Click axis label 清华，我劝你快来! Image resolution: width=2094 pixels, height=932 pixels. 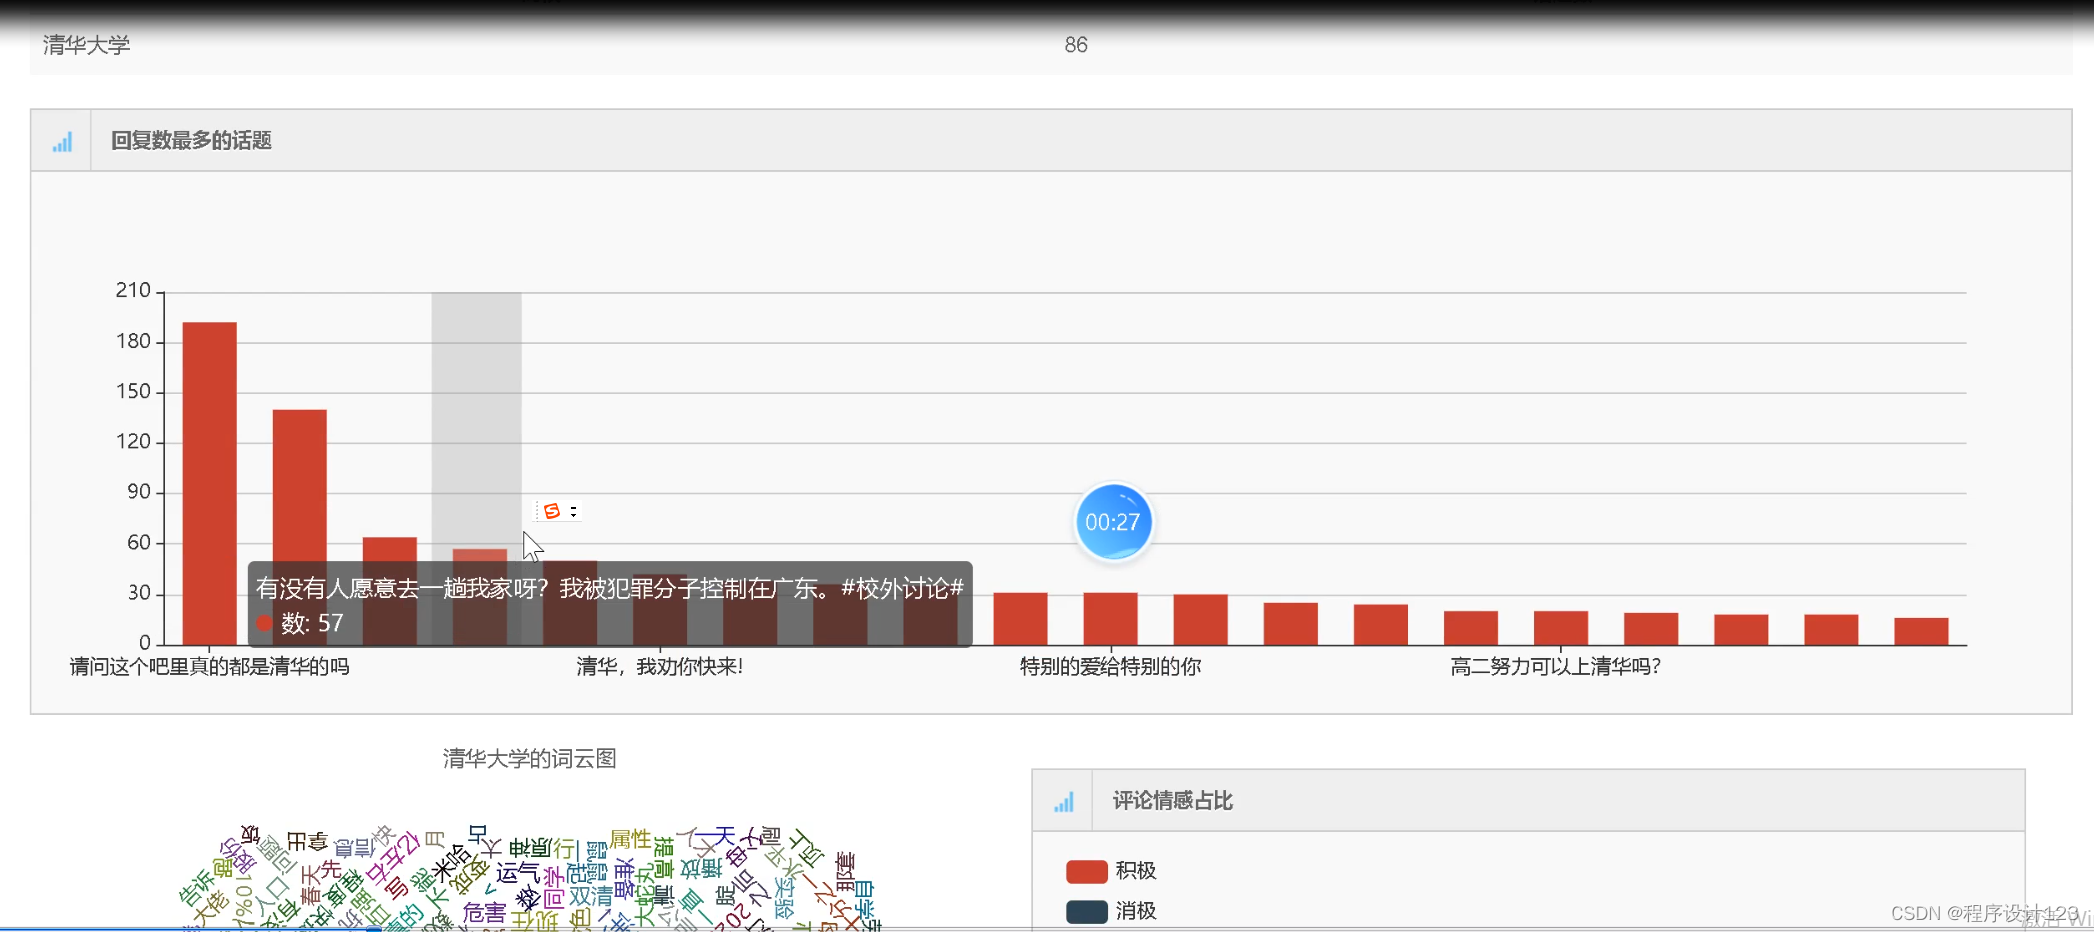tap(660, 667)
